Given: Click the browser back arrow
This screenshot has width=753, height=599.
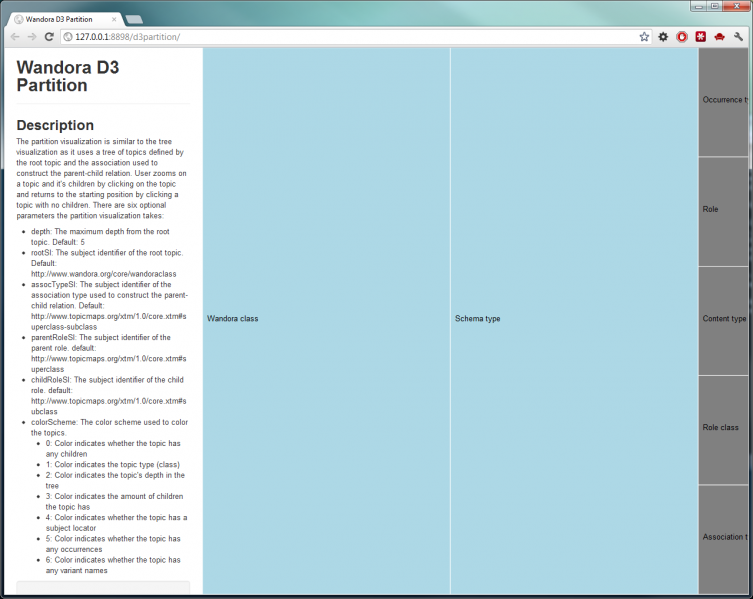Looking at the screenshot, I should [15, 37].
